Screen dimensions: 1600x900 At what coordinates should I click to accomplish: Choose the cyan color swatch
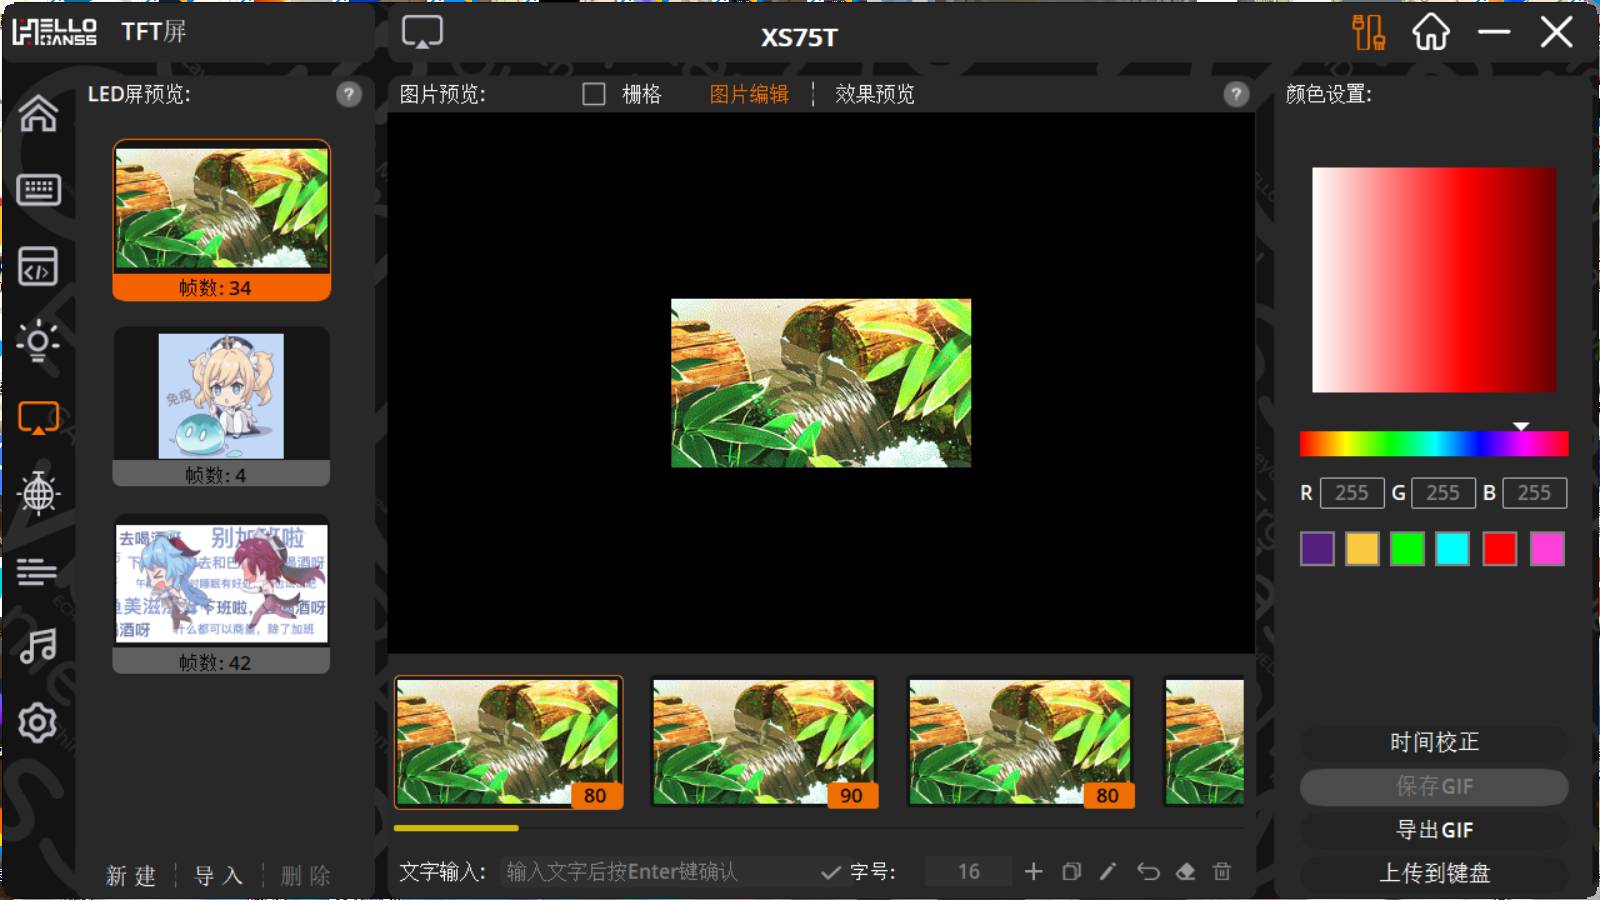(x=1452, y=549)
